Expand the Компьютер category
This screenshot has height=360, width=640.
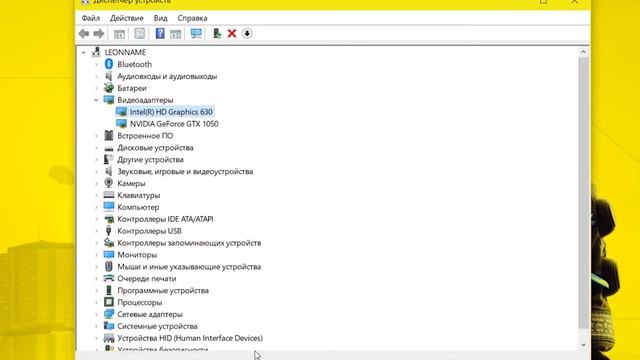[96, 207]
